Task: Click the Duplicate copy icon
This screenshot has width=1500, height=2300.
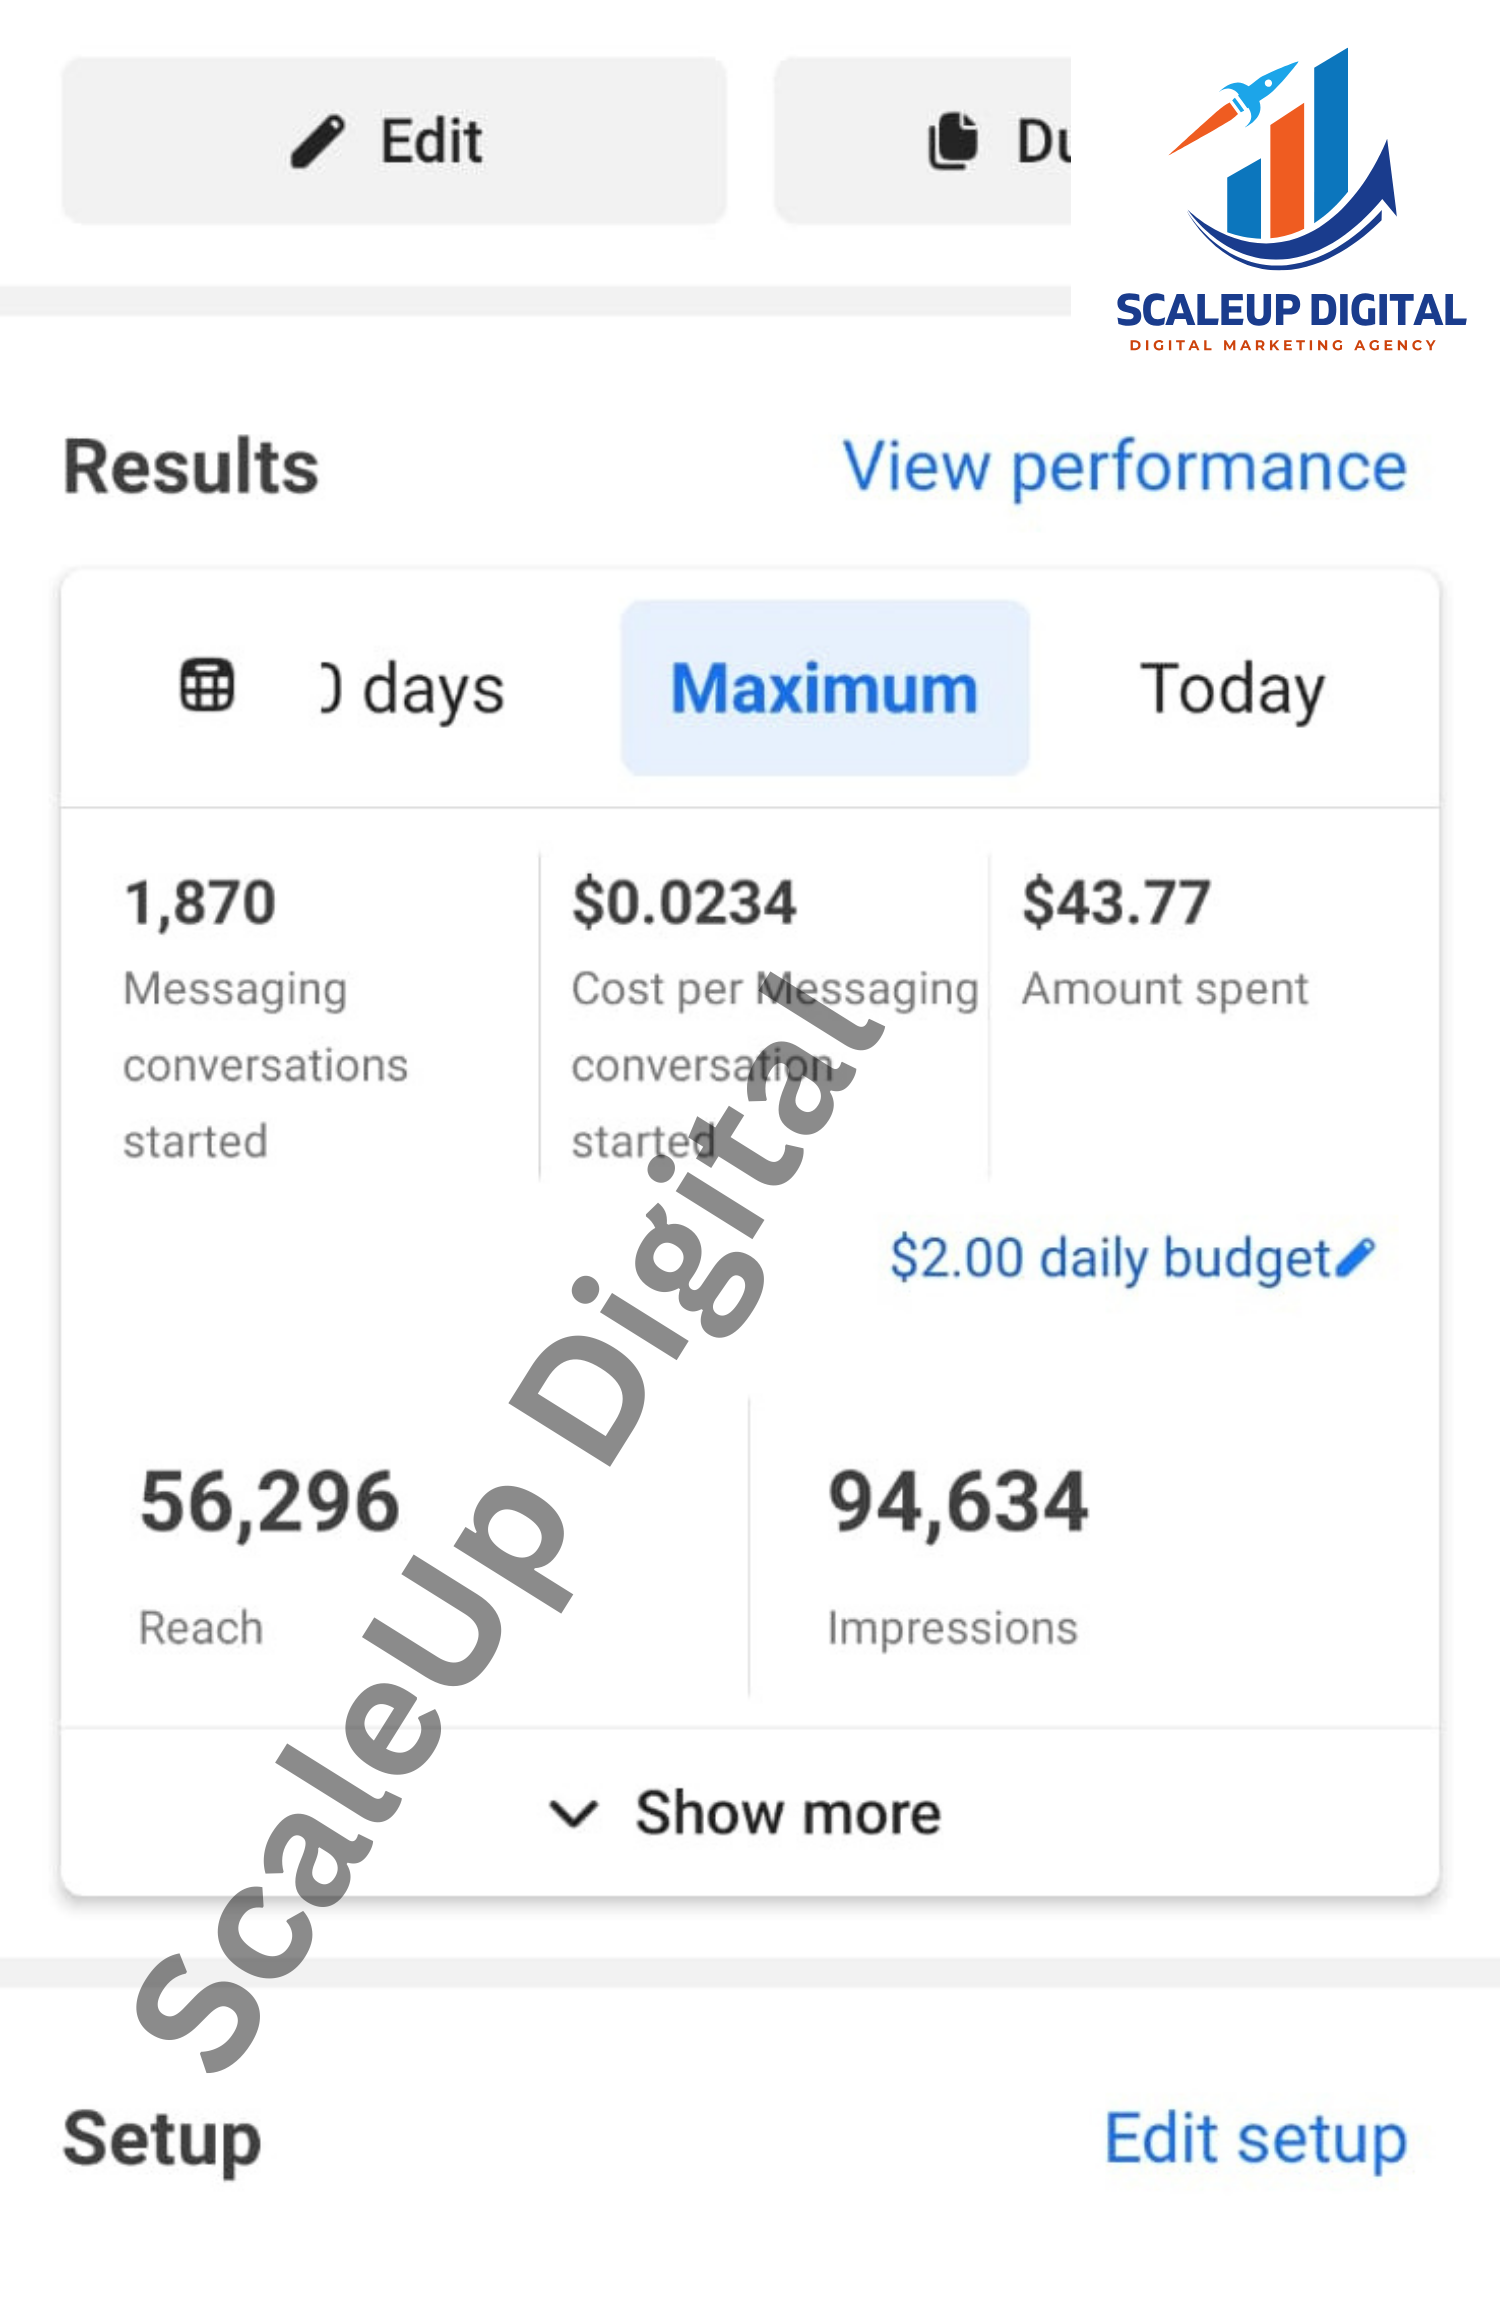Action: (x=952, y=141)
